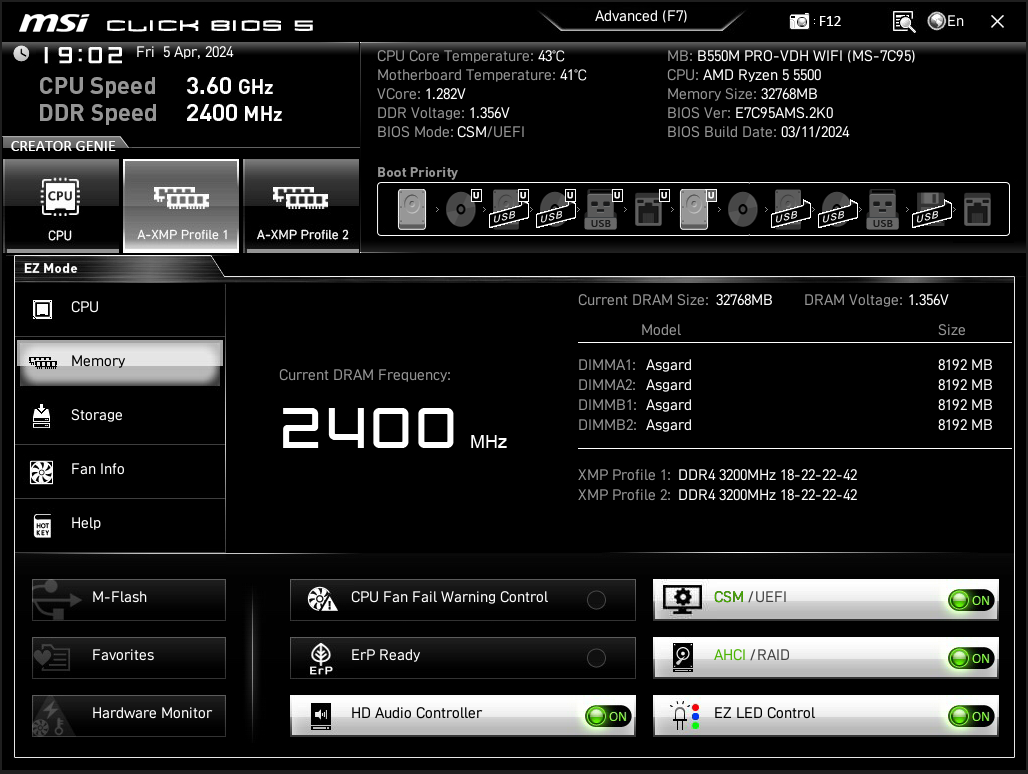The width and height of the screenshot is (1028, 774).
Task: Turn off the EZ LED Control switch
Action: pos(971,716)
